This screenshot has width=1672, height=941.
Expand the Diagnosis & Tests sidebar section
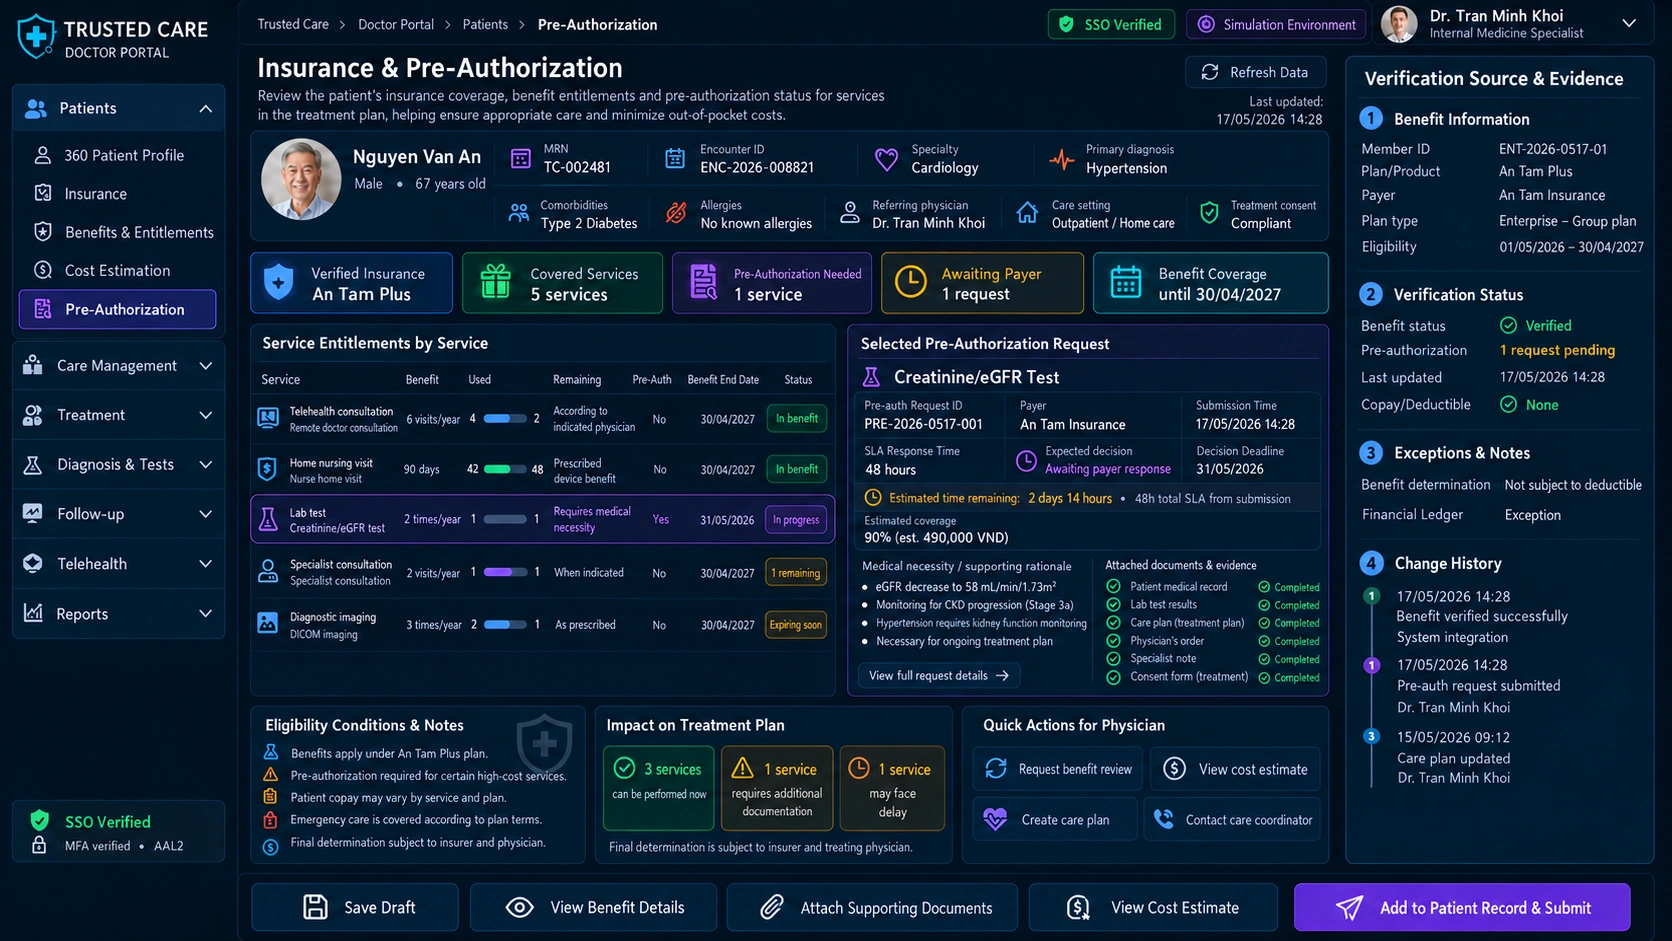pyautogui.click(x=205, y=465)
